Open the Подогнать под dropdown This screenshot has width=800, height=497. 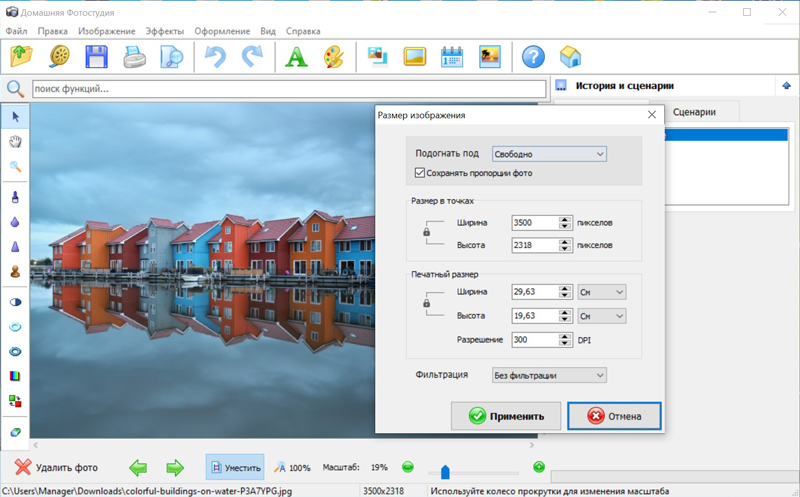tap(549, 154)
